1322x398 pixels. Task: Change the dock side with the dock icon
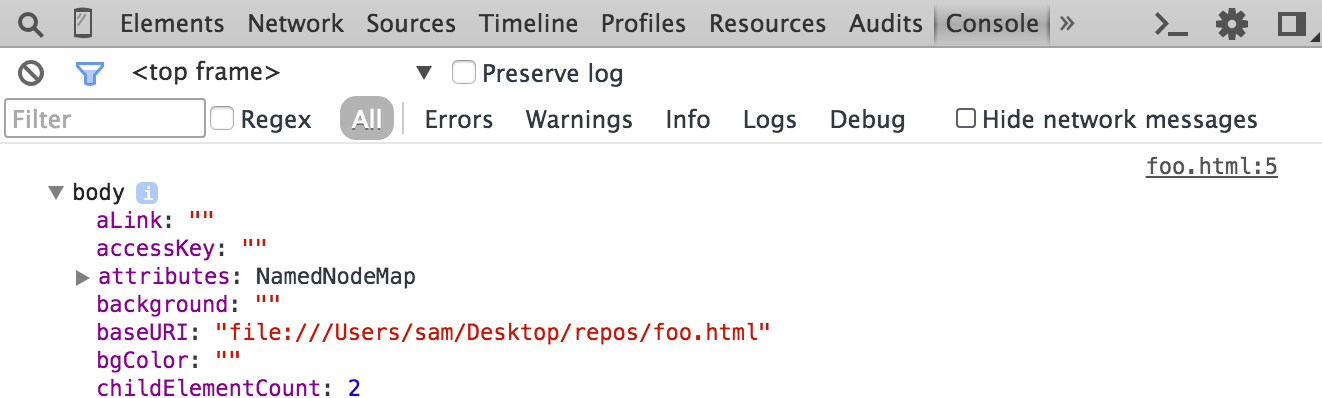click(1293, 24)
